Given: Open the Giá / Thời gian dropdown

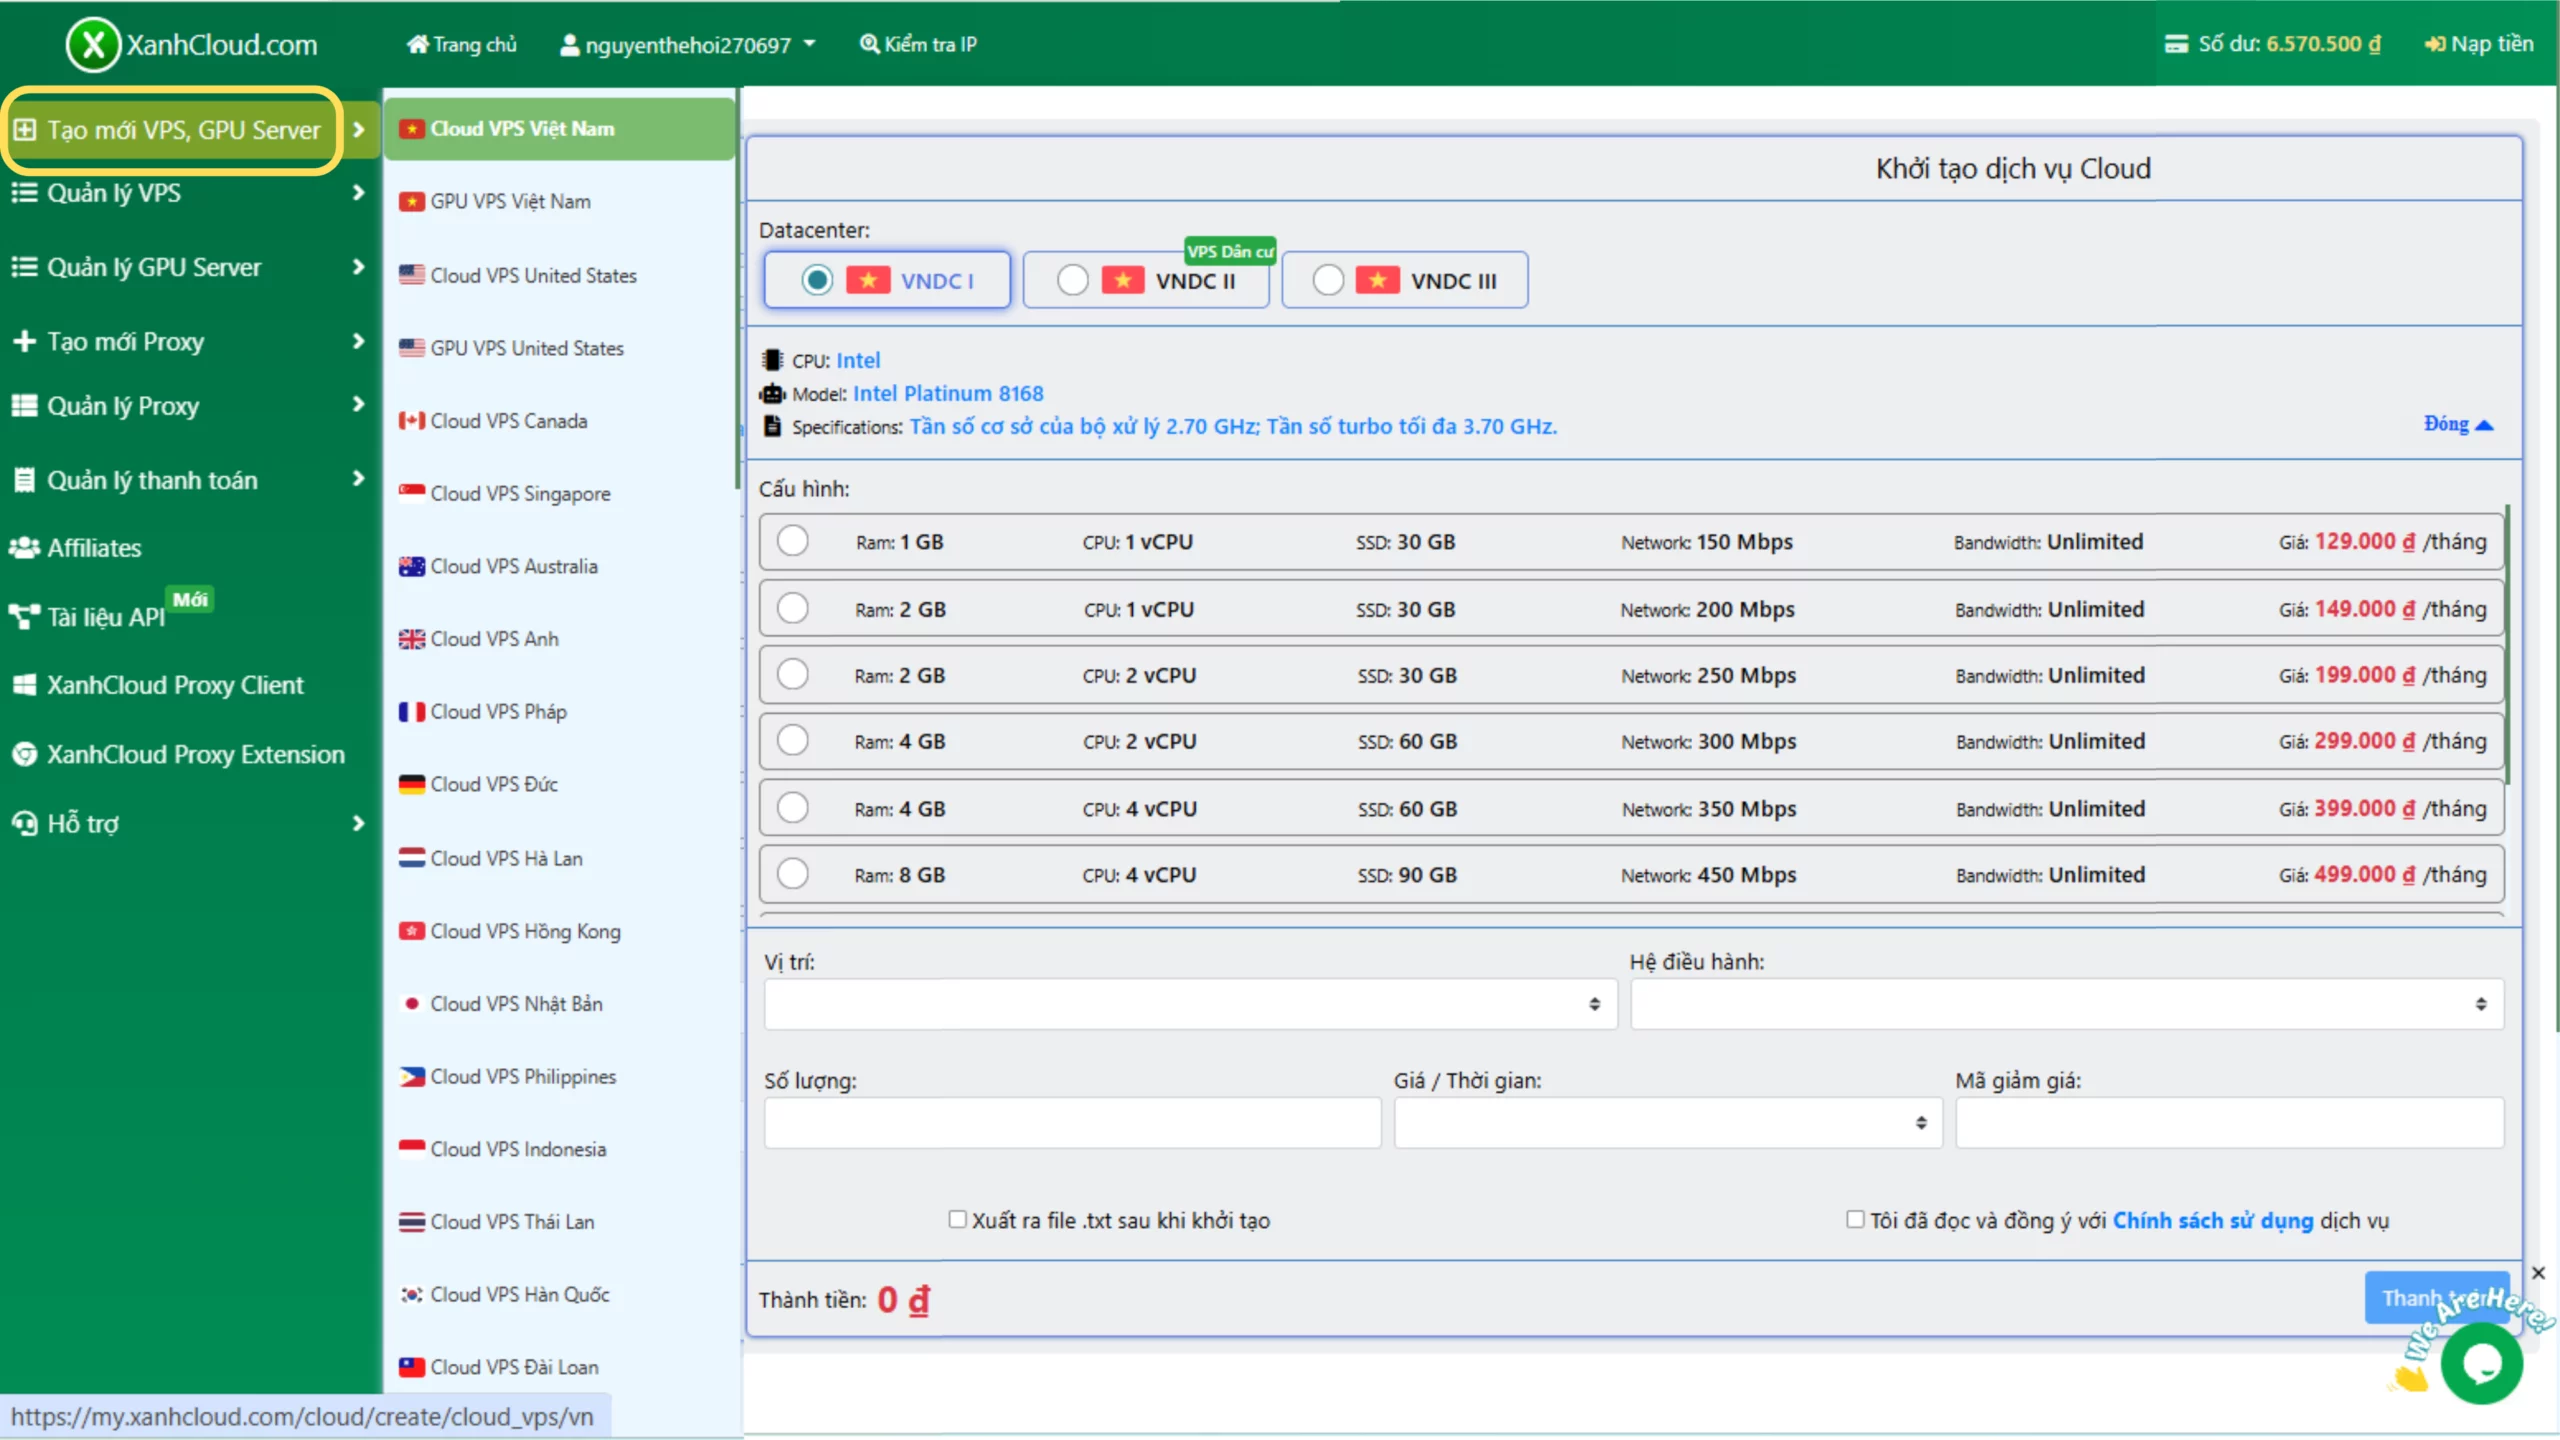Looking at the screenshot, I should [x=1665, y=1122].
